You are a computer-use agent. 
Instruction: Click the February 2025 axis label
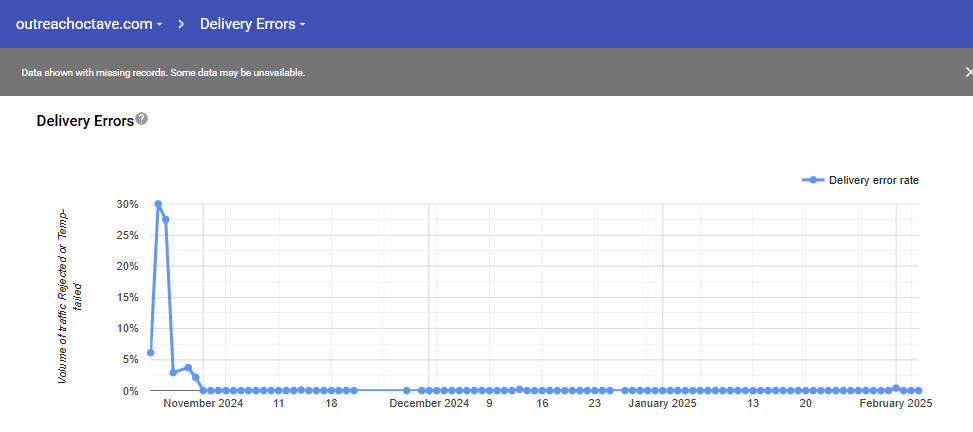point(896,404)
